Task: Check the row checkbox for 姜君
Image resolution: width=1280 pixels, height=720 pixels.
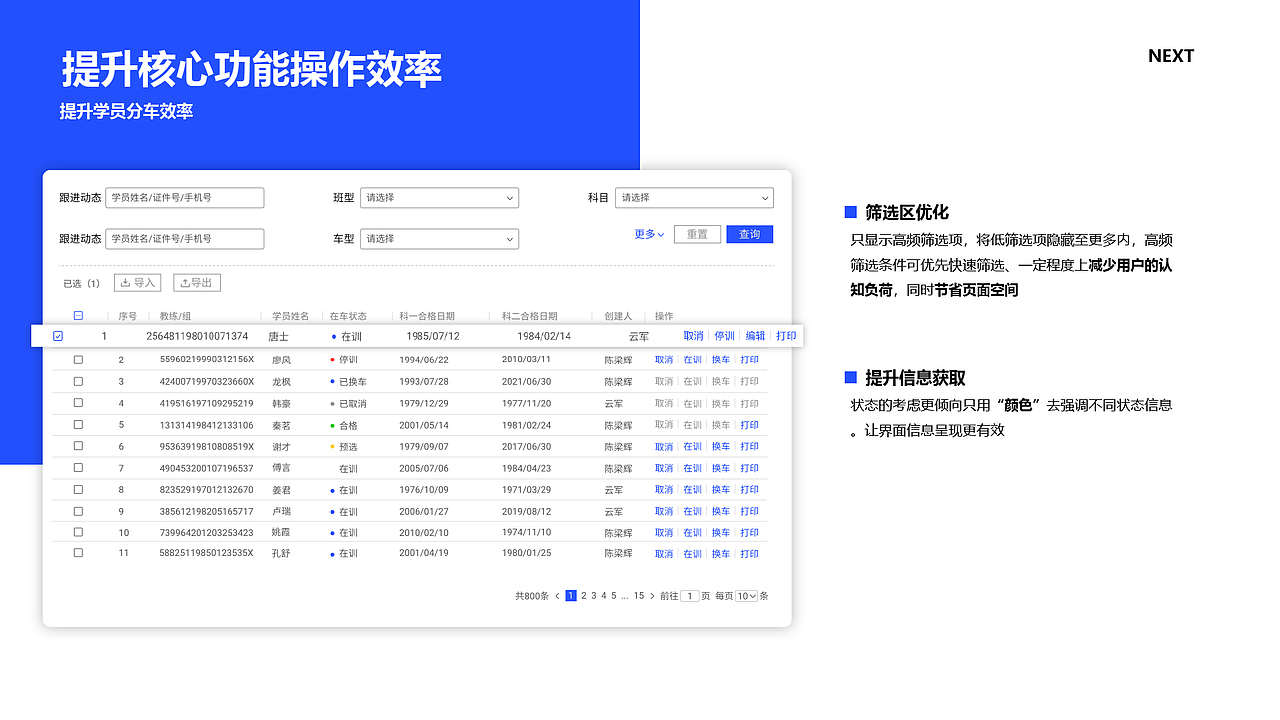Action: tap(78, 489)
